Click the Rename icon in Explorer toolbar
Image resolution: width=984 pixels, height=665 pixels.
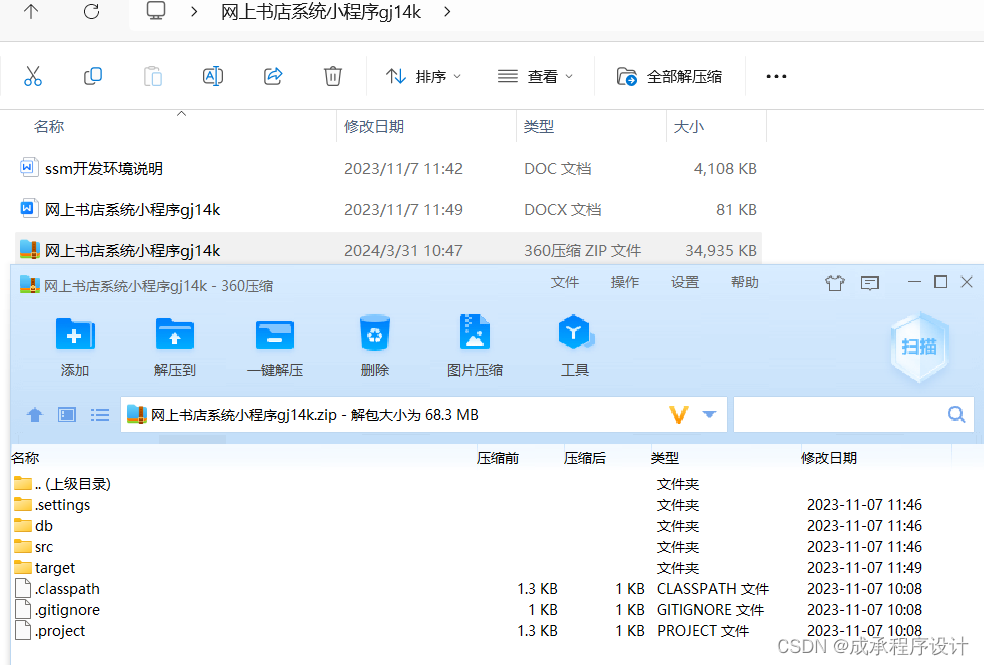point(213,76)
